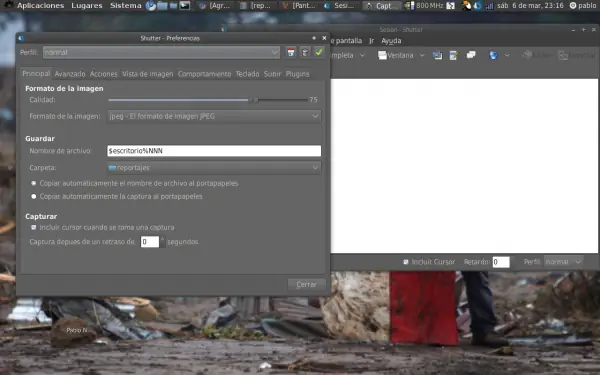600x375 pixels.
Task: Click the Cerrar button
Action: tap(307, 285)
